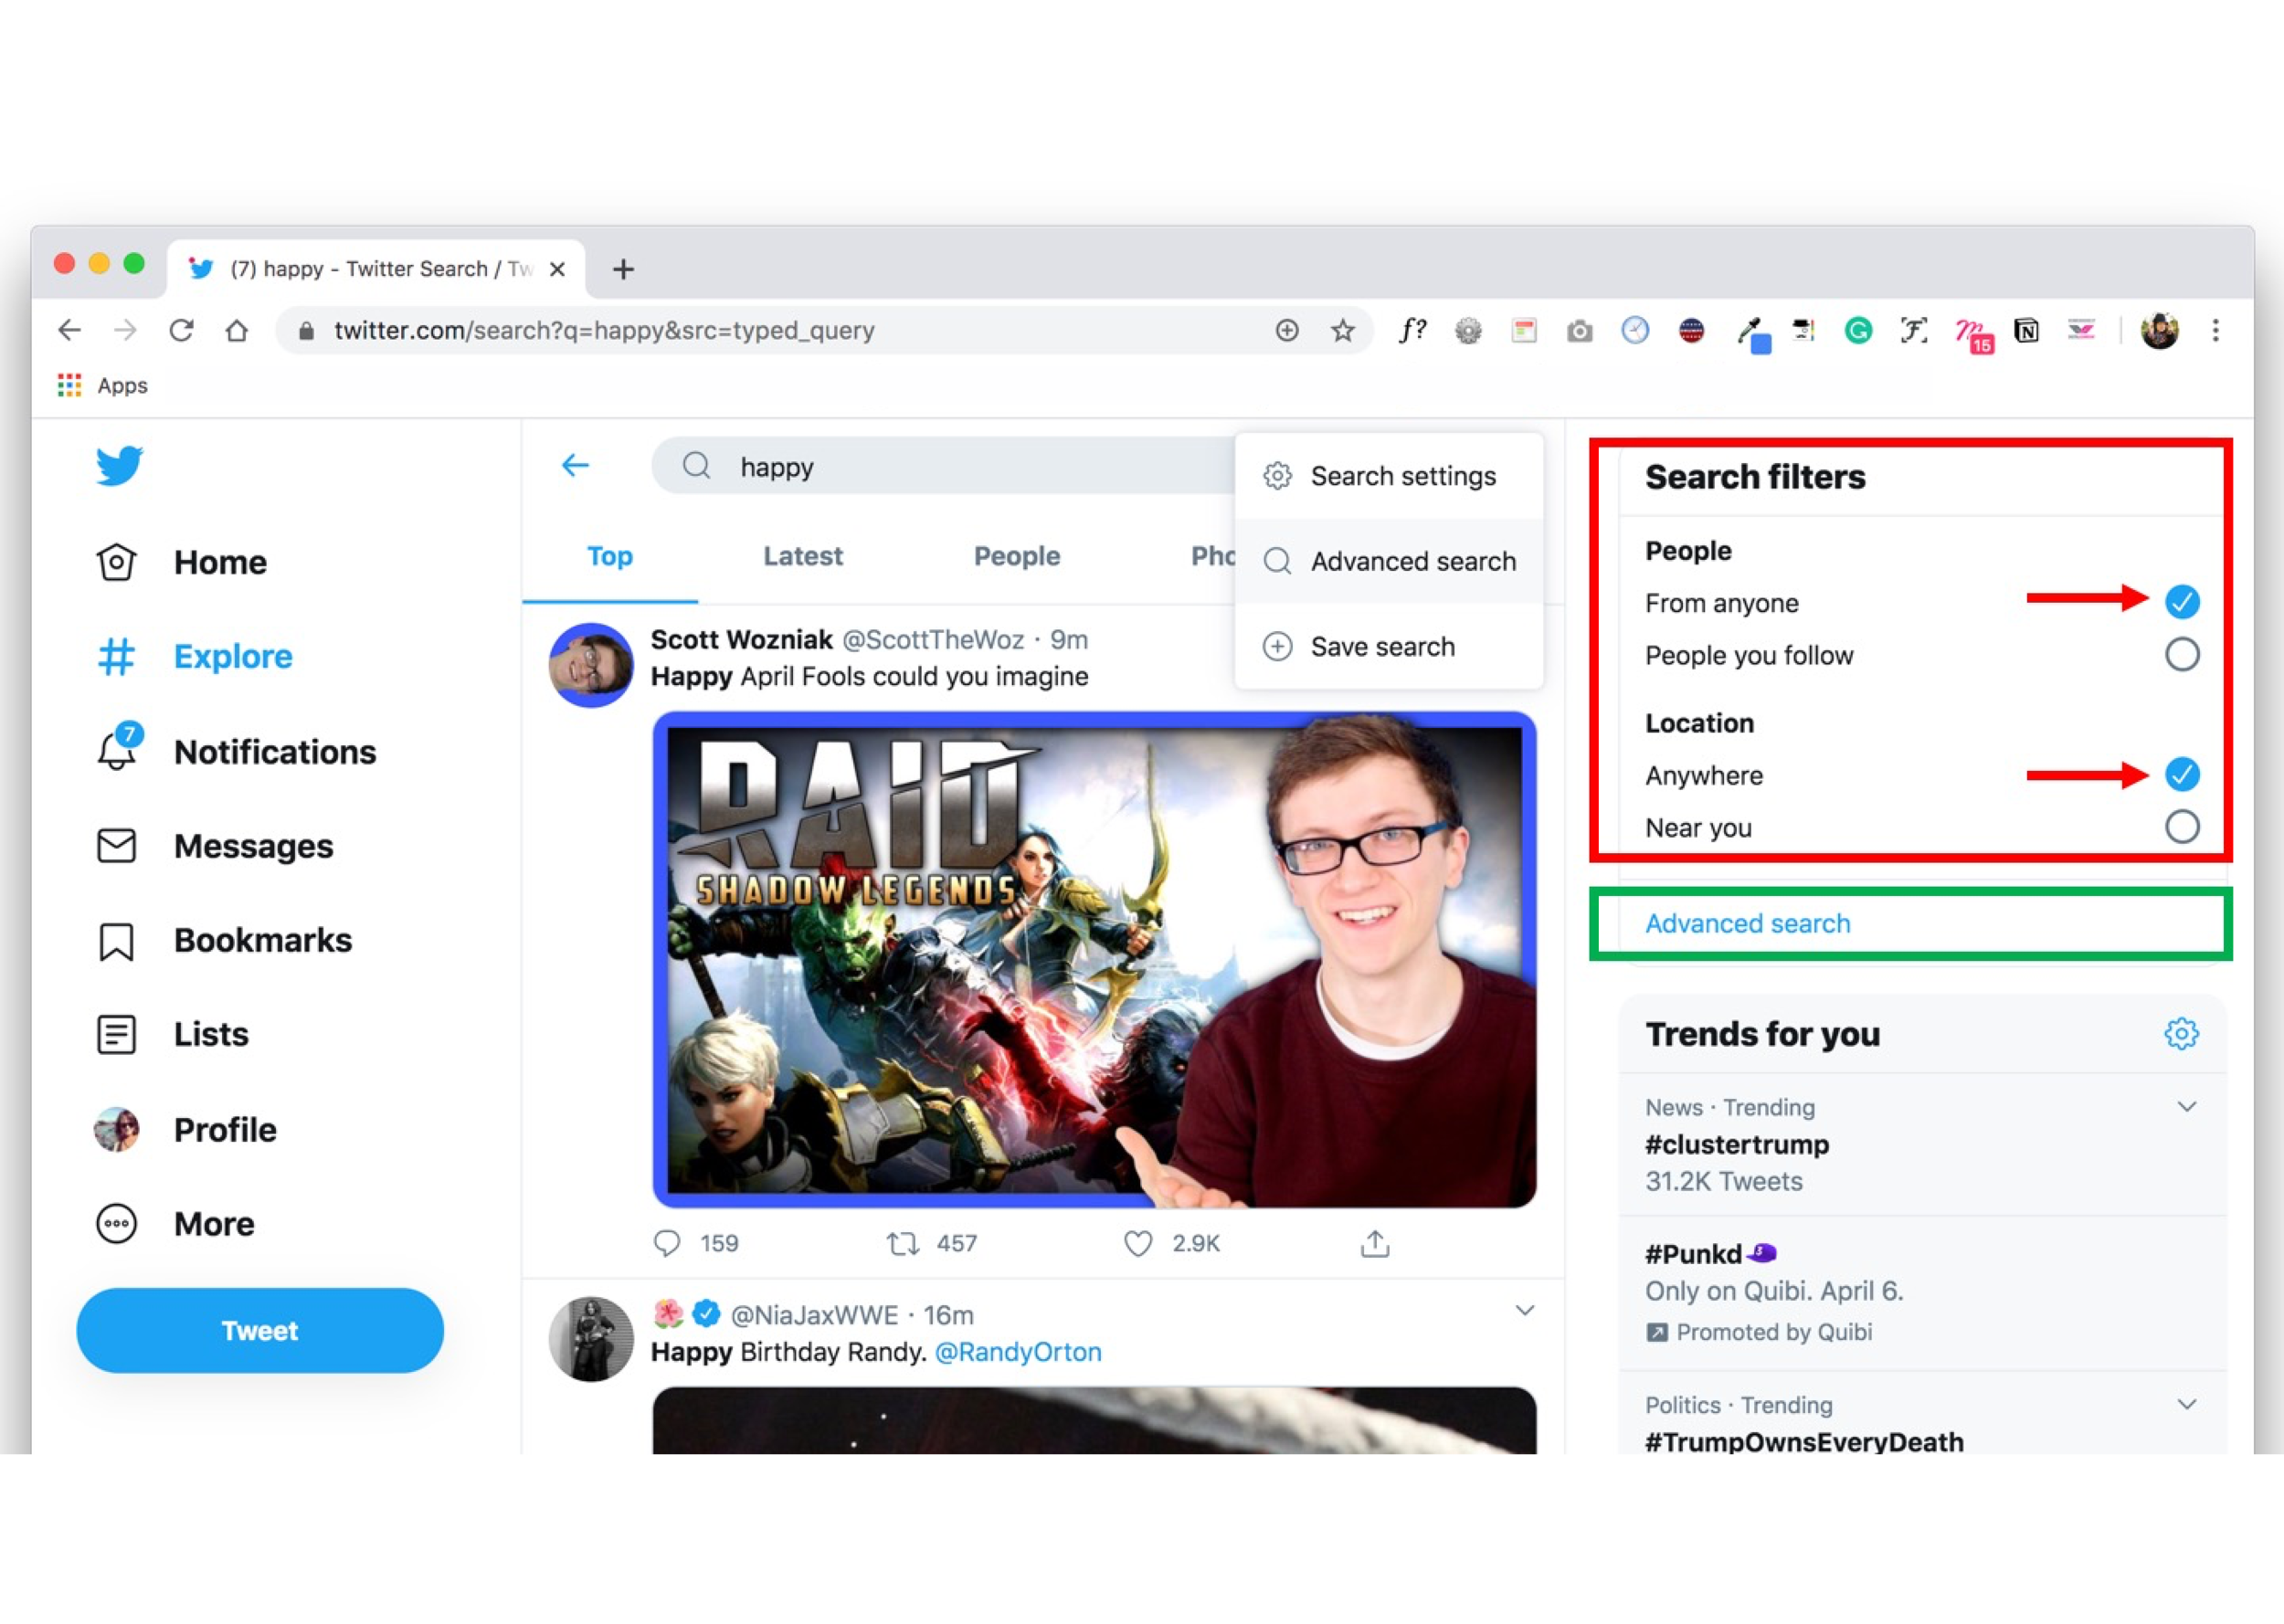Select the From anyone radio option

tap(2182, 602)
